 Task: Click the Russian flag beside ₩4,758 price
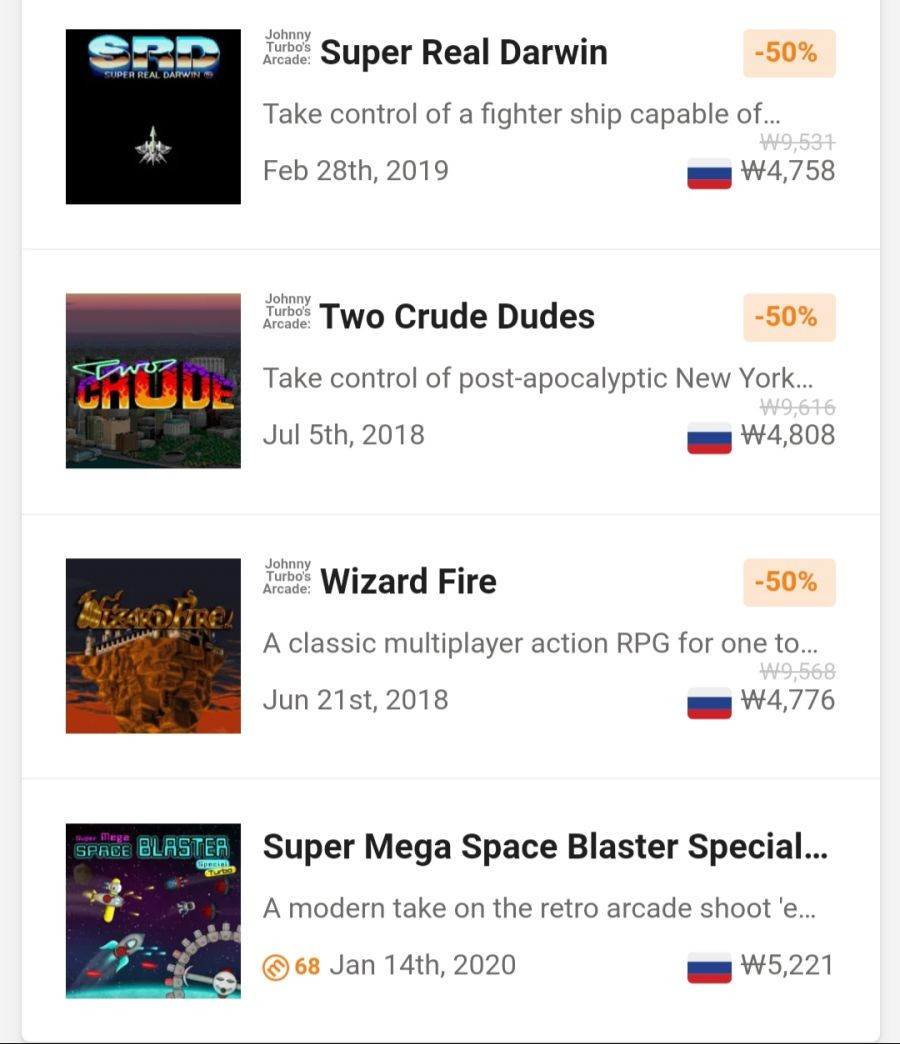pos(709,173)
